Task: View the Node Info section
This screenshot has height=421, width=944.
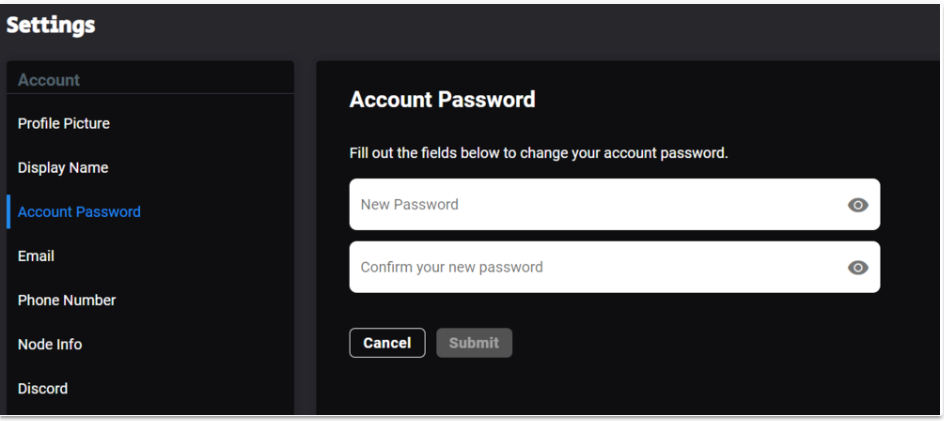Action: (x=50, y=345)
